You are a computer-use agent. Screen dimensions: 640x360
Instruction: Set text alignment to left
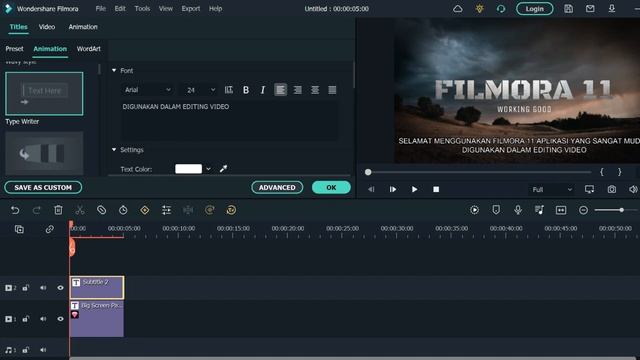pos(280,90)
